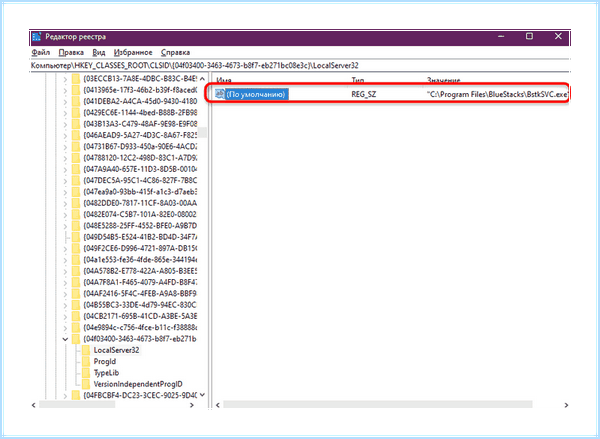Expand the {0482DDE0-7817 key
600x439 pixels.
tap(65, 203)
